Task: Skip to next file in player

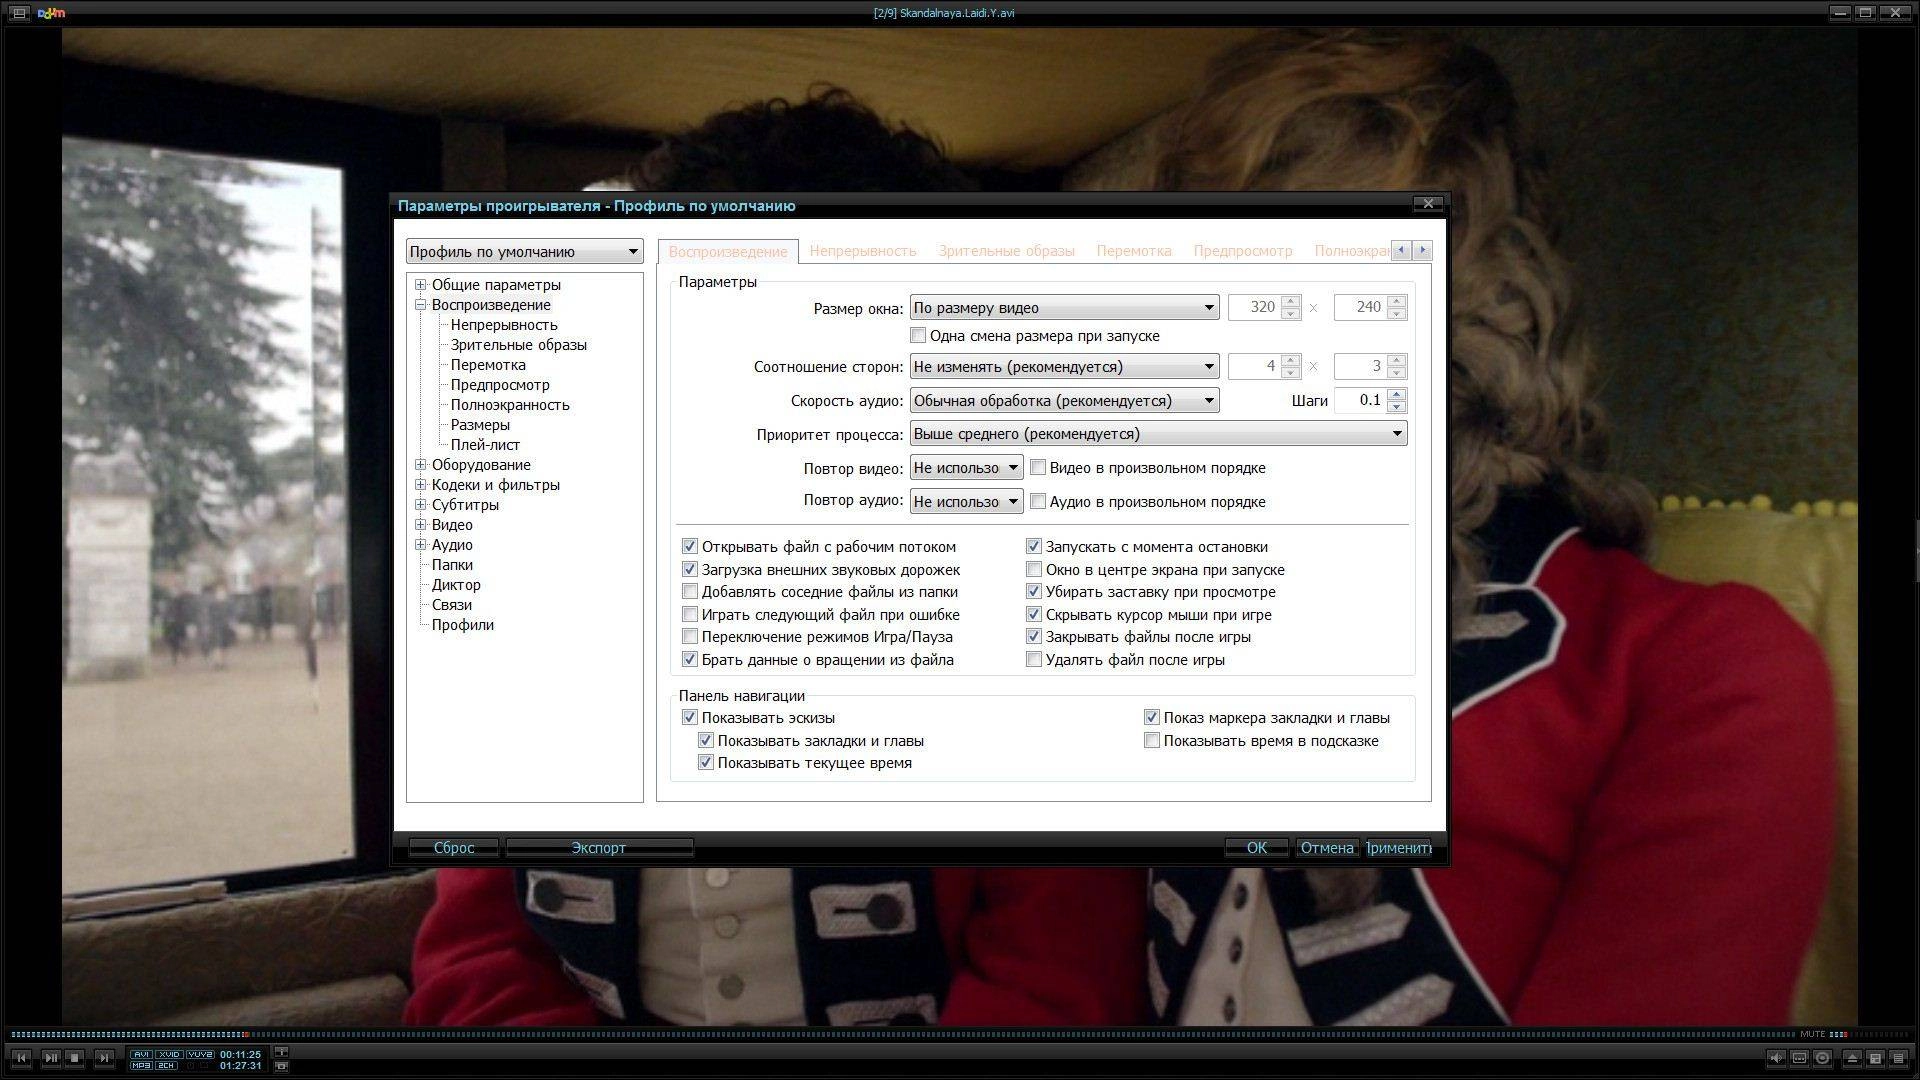Action: (x=104, y=1058)
